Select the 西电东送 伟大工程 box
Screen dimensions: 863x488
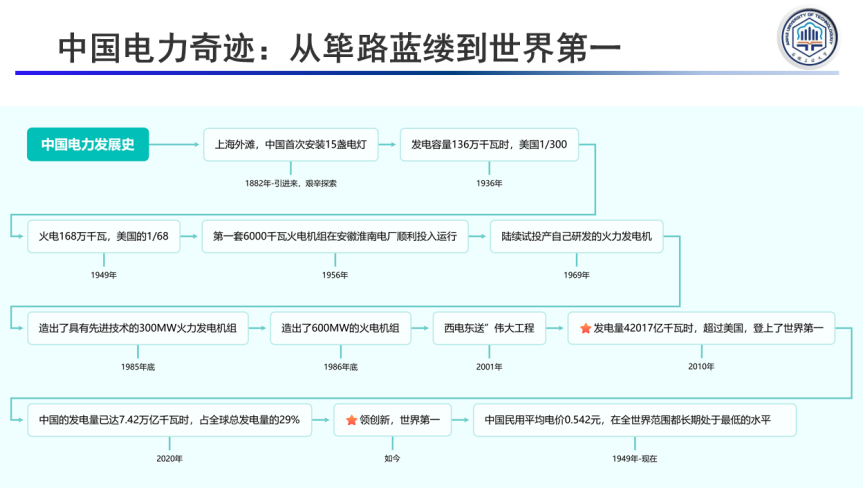pyautogui.click(x=489, y=328)
